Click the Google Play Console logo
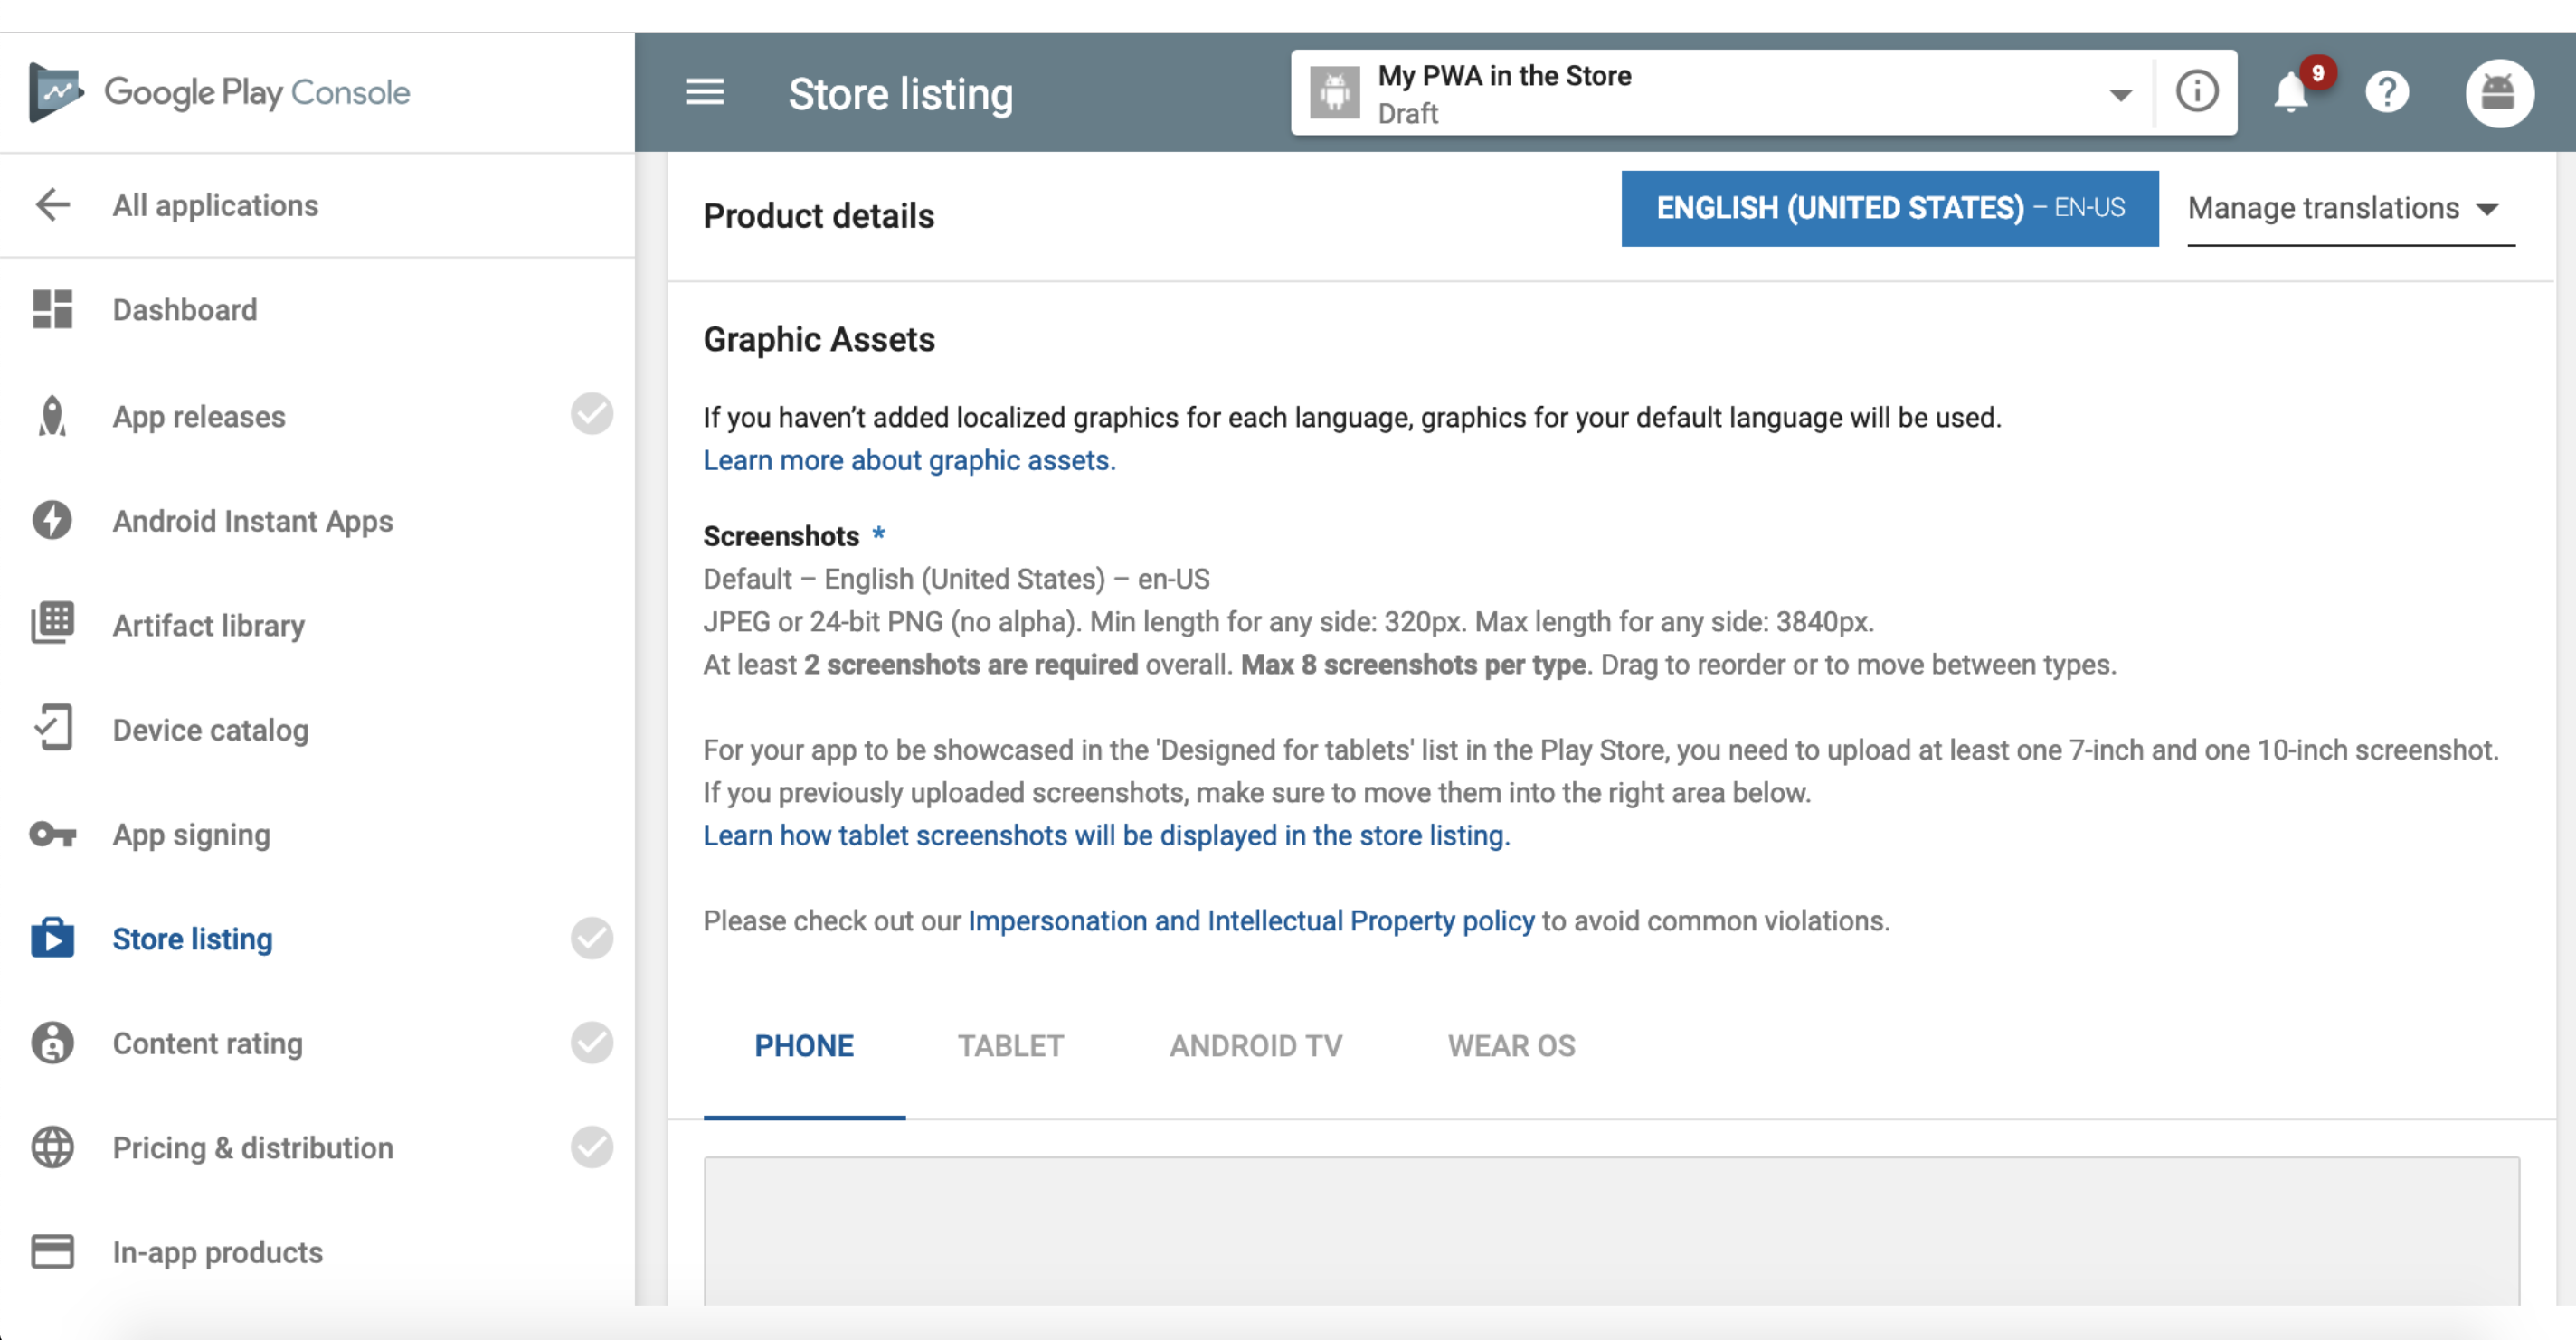 (x=56, y=92)
